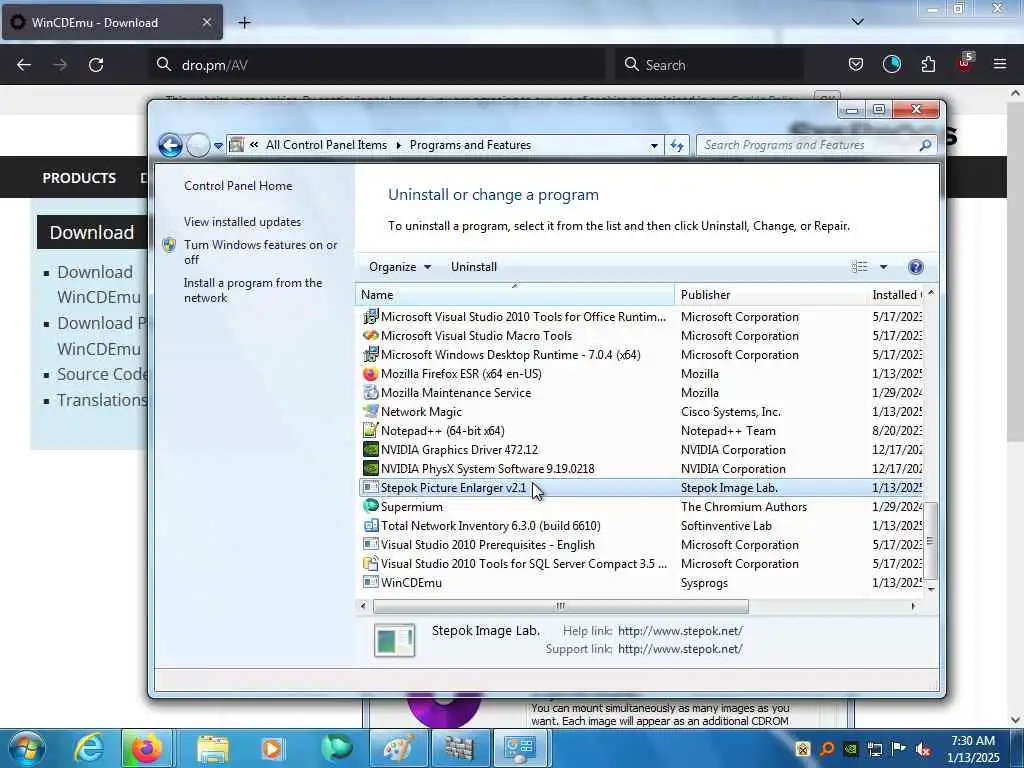The height and width of the screenshot is (768, 1024).
Task: Open the Pocket icon in browser toolbar
Action: click(856, 64)
